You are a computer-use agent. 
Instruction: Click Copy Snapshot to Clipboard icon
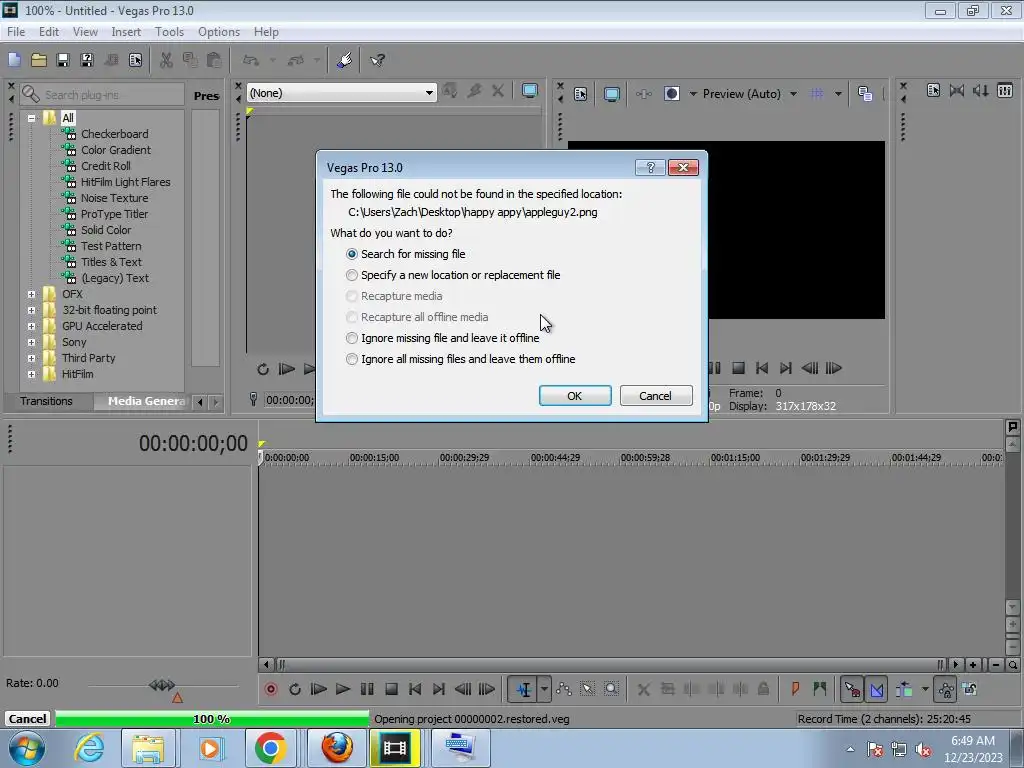pos(865,93)
